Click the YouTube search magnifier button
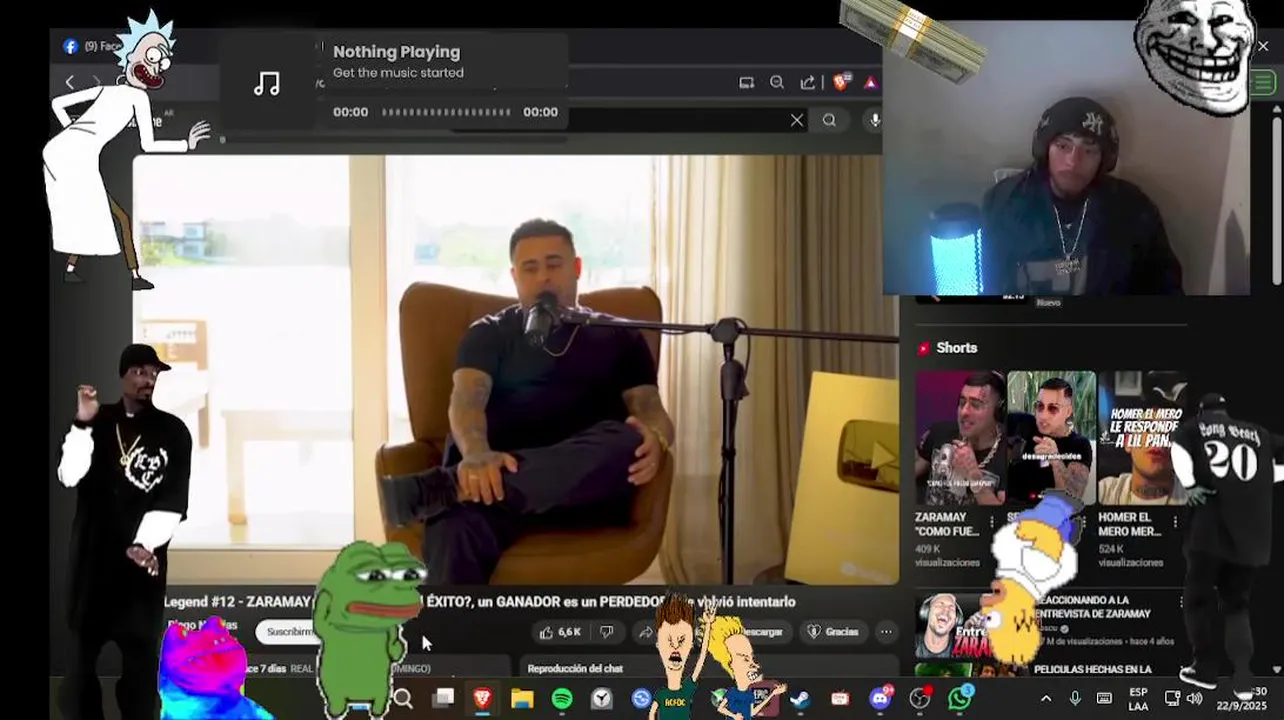The height and width of the screenshot is (720, 1284). 829,120
